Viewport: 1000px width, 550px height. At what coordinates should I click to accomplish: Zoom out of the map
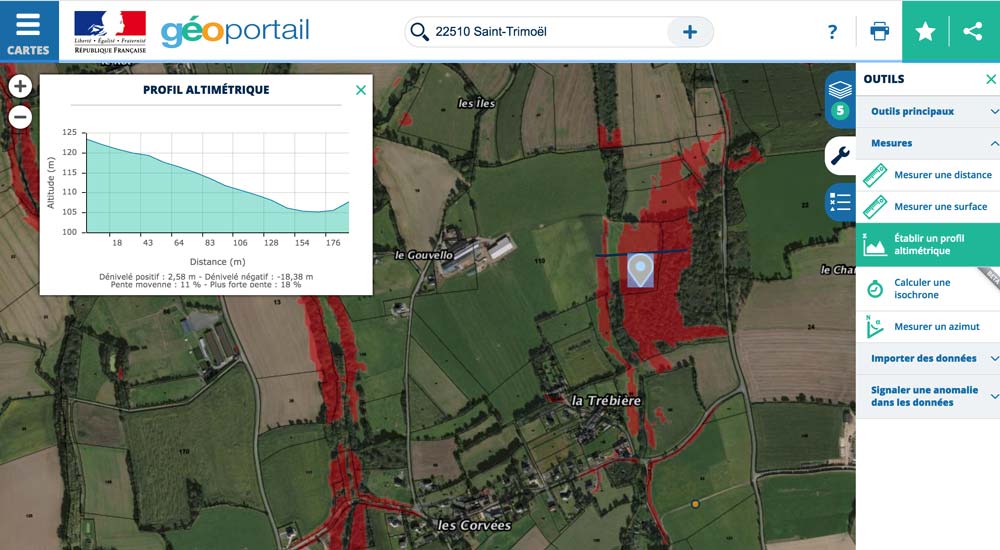(x=20, y=117)
